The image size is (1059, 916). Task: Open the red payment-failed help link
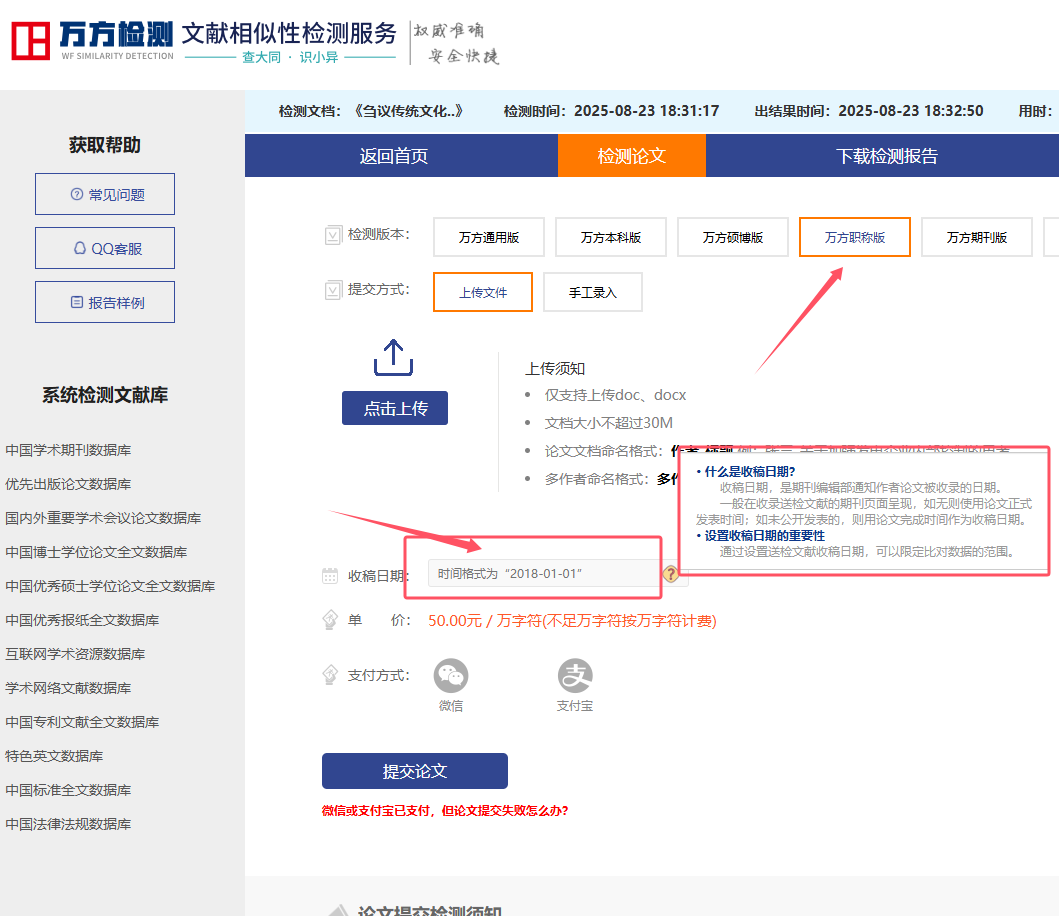tap(445, 811)
